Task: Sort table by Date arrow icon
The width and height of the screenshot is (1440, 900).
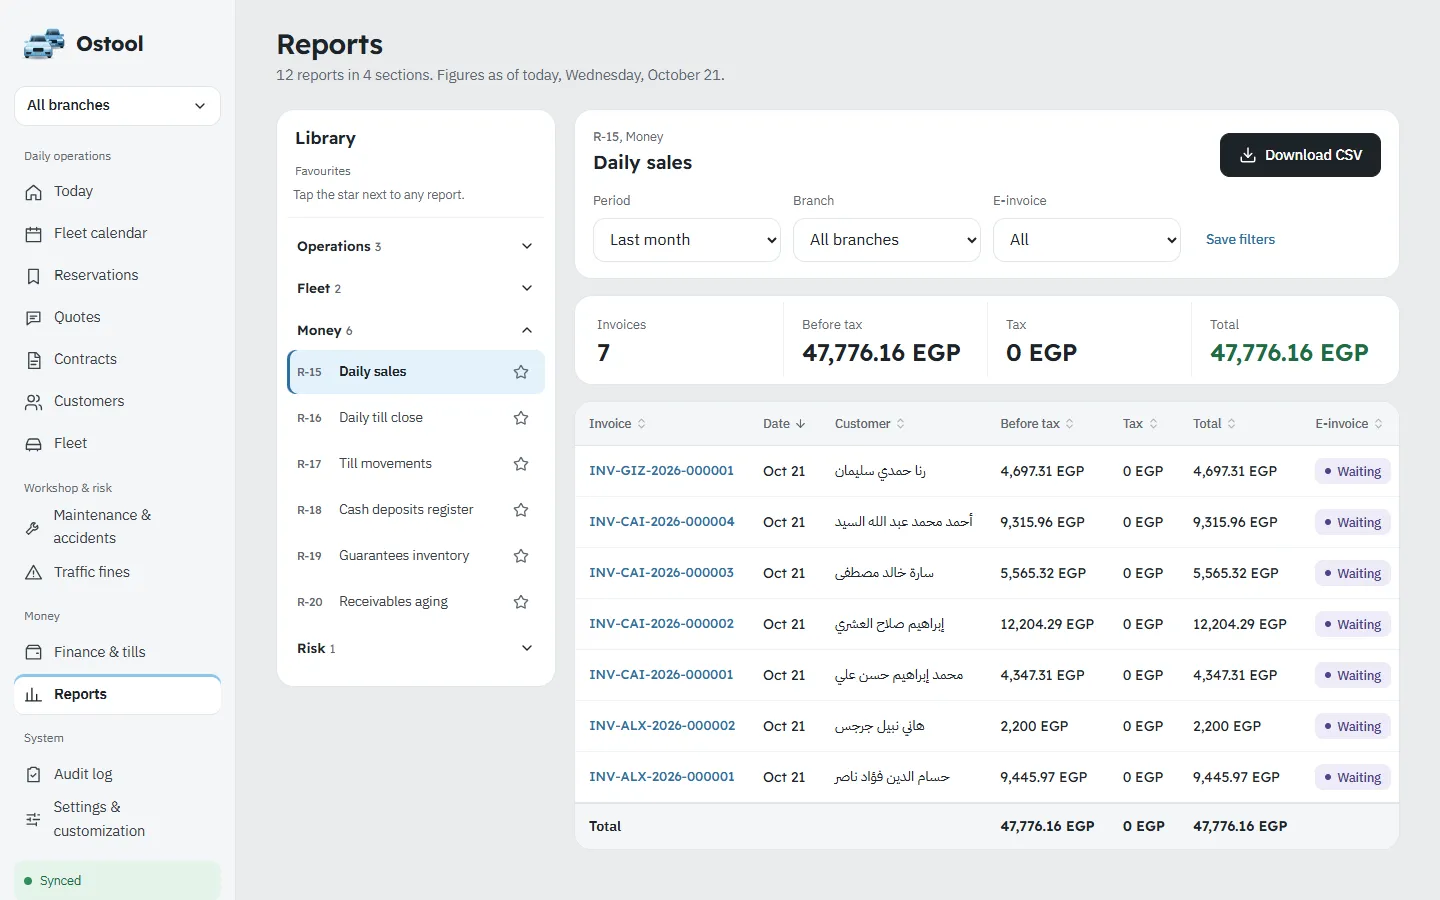Action: pos(800,424)
